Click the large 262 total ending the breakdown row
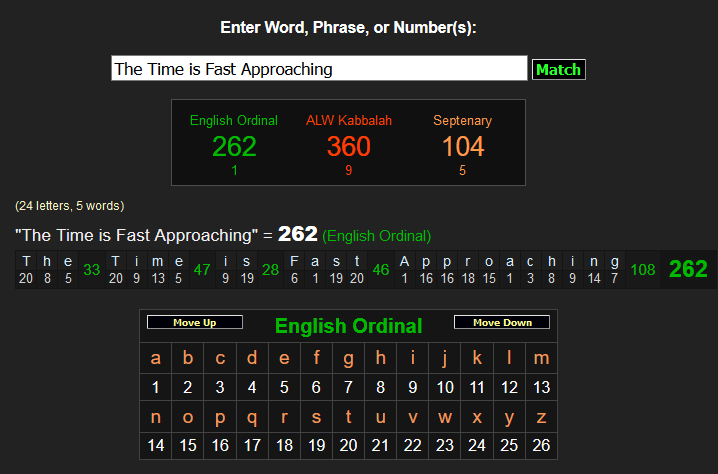Viewport: 718px width, 474px height. coord(688,269)
